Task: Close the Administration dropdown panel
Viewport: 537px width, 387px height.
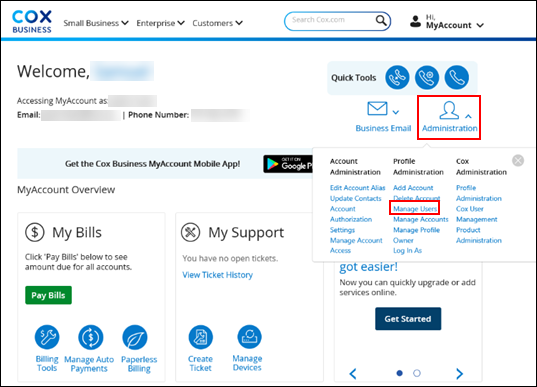Action: click(518, 160)
